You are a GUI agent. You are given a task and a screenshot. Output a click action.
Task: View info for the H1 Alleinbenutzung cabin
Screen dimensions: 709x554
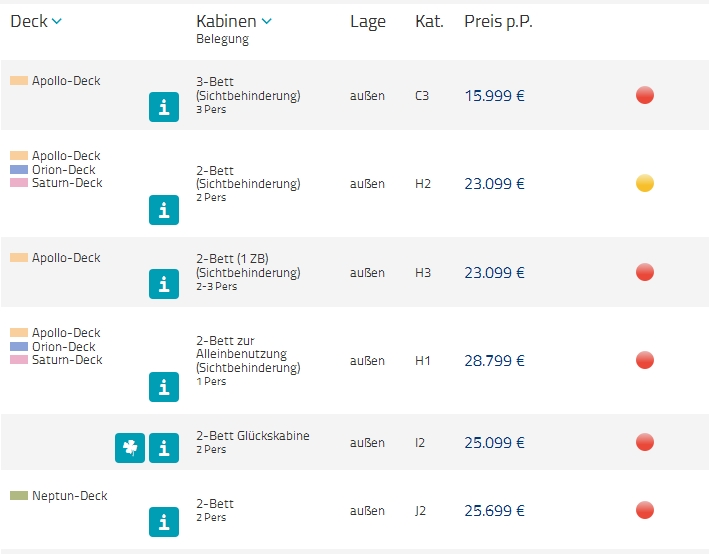coord(164,387)
